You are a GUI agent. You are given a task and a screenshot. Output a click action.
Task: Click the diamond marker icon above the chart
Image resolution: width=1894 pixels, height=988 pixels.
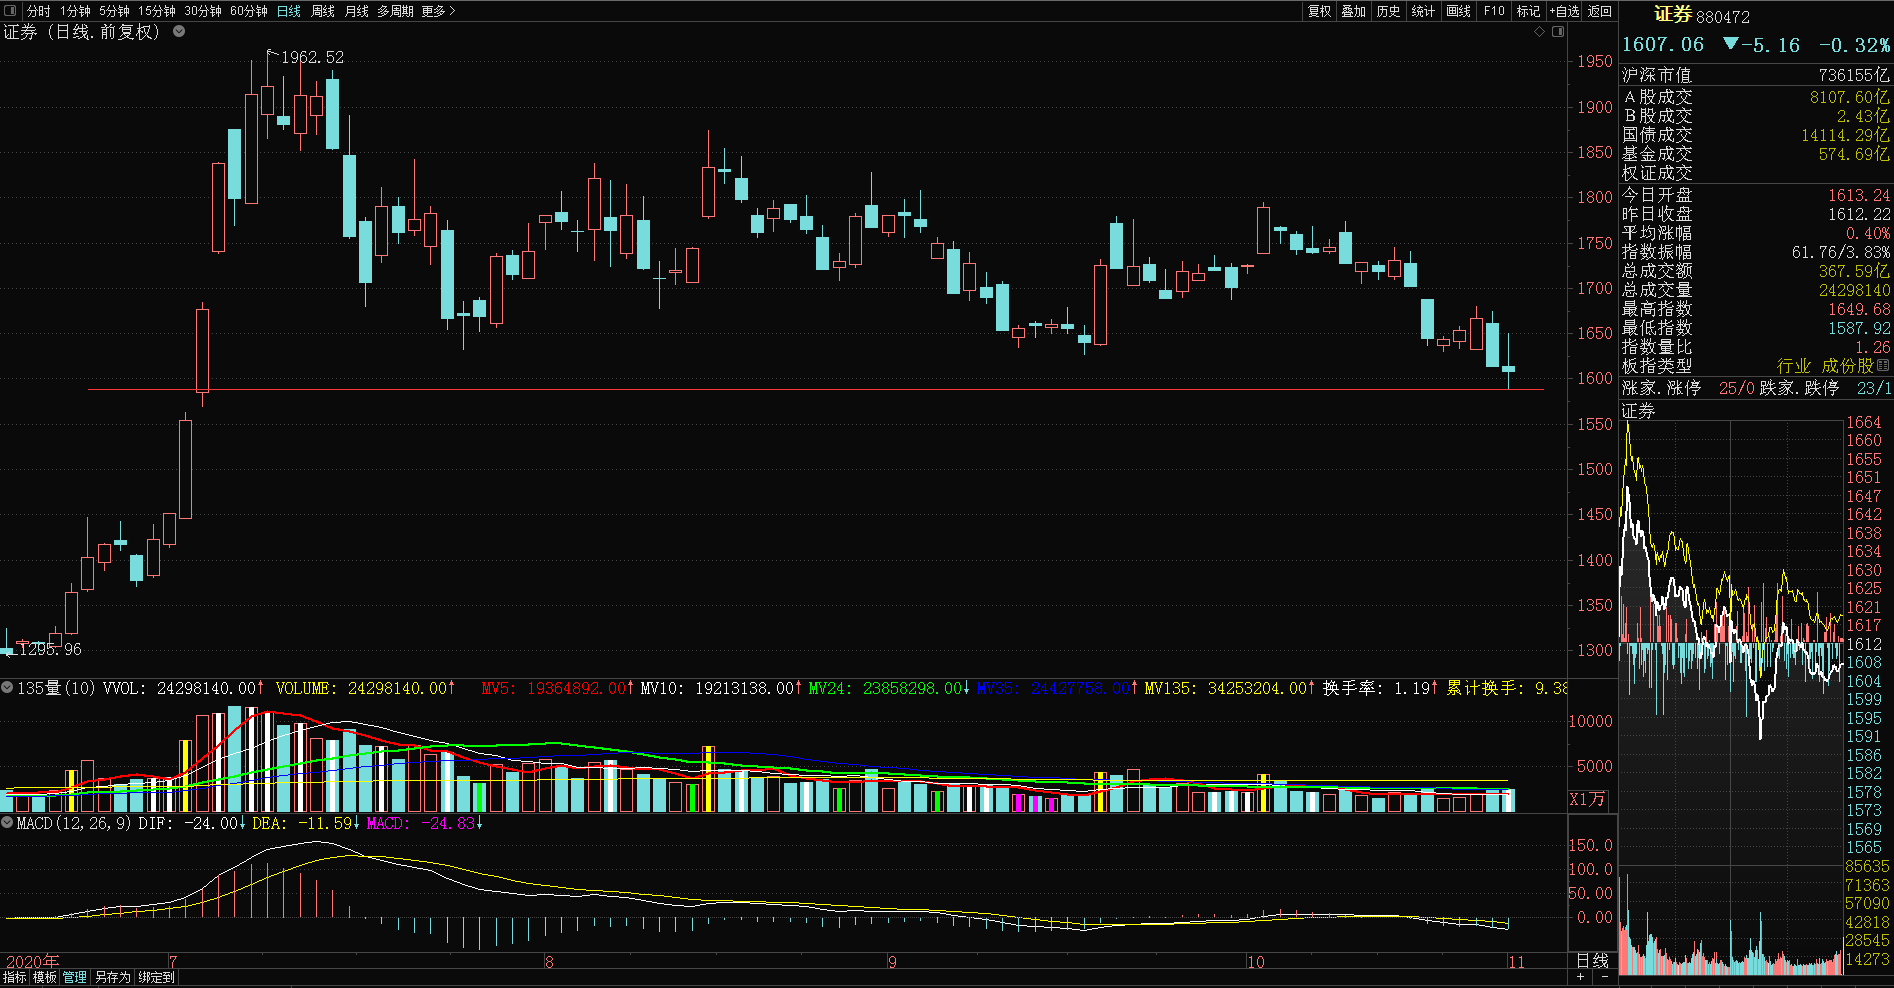click(x=1540, y=32)
